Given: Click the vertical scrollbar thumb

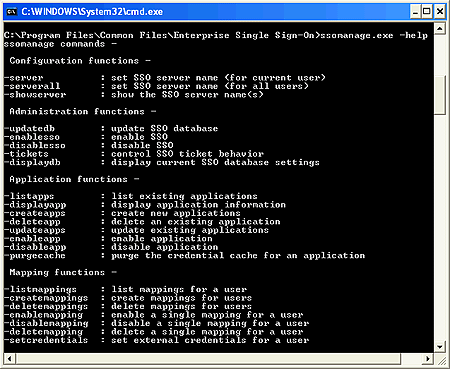Looking at the screenshot, I should (440, 95).
